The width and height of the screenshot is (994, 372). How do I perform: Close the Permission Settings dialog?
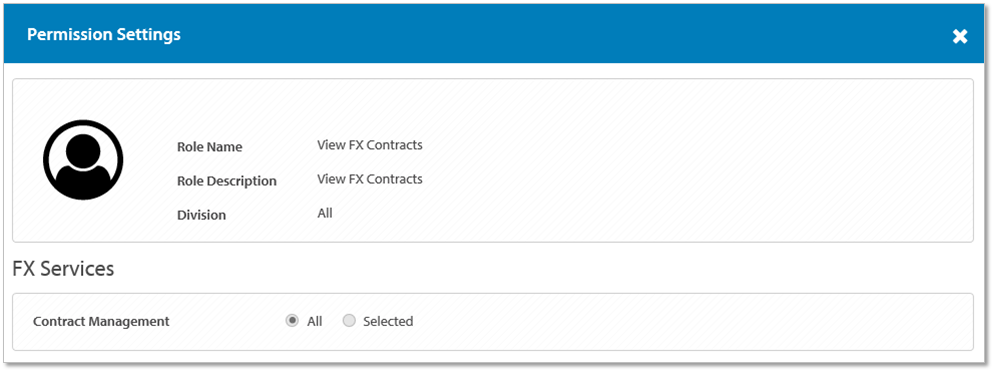coord(960,36)
